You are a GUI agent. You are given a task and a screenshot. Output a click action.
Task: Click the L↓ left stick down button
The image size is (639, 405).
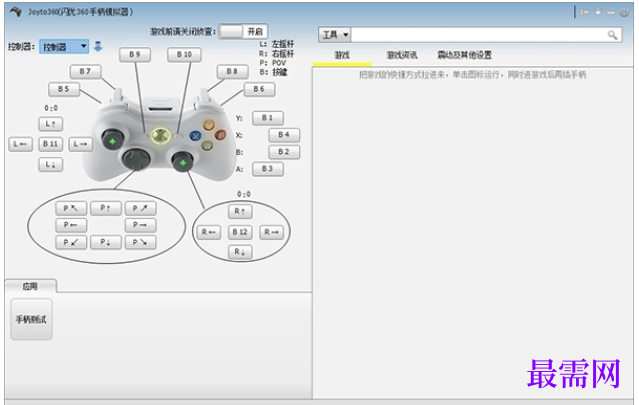(51, 165)
